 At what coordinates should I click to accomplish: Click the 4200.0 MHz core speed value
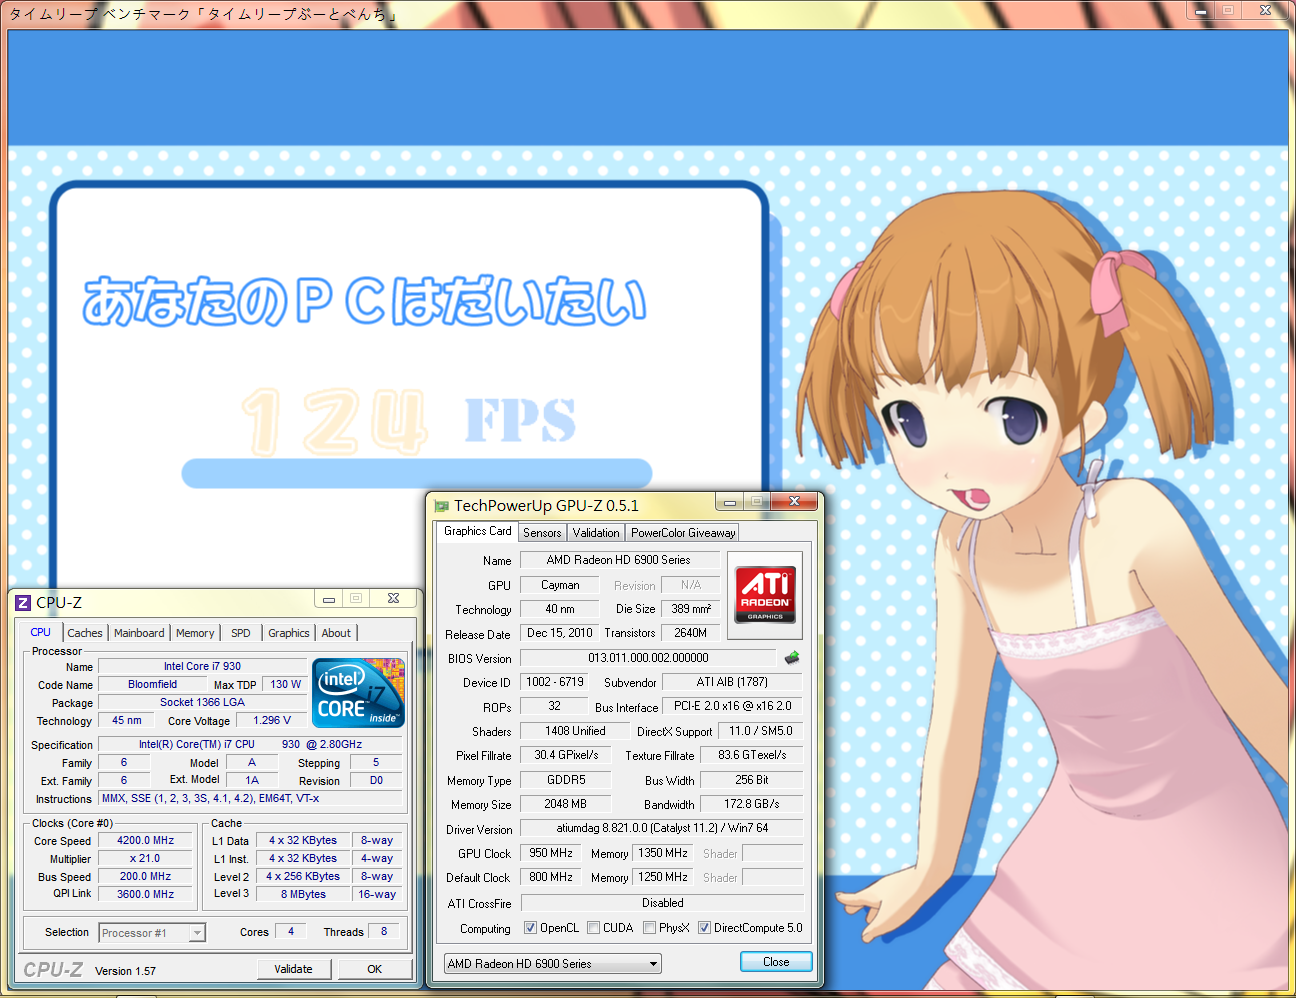pos(145,840)
